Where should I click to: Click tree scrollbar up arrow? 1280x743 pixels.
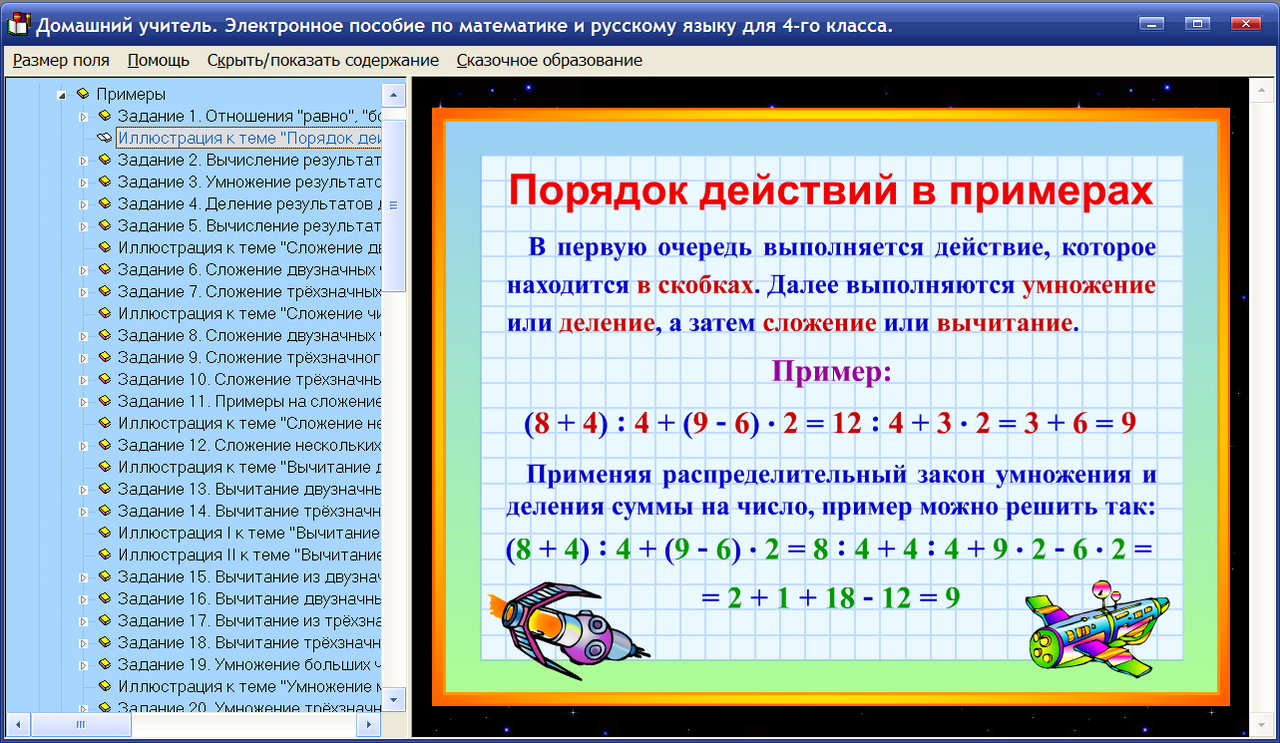coord(394,96)
